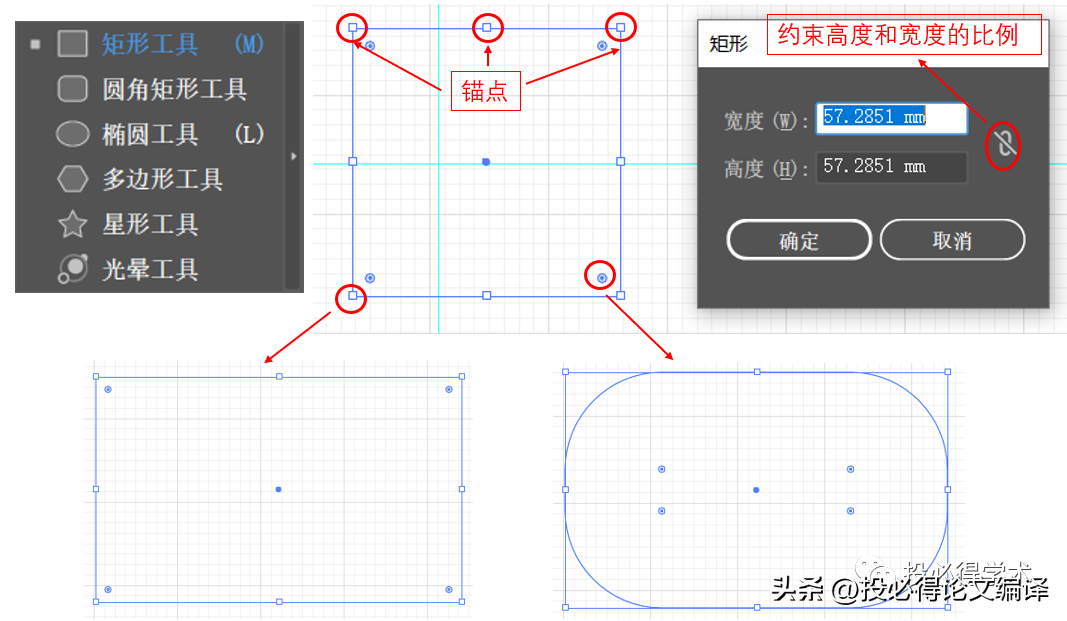The height and width of the screenshot is (621, 1067).
Task: Select the 多边形工具 hexagon icon
Action: point(72,179)
